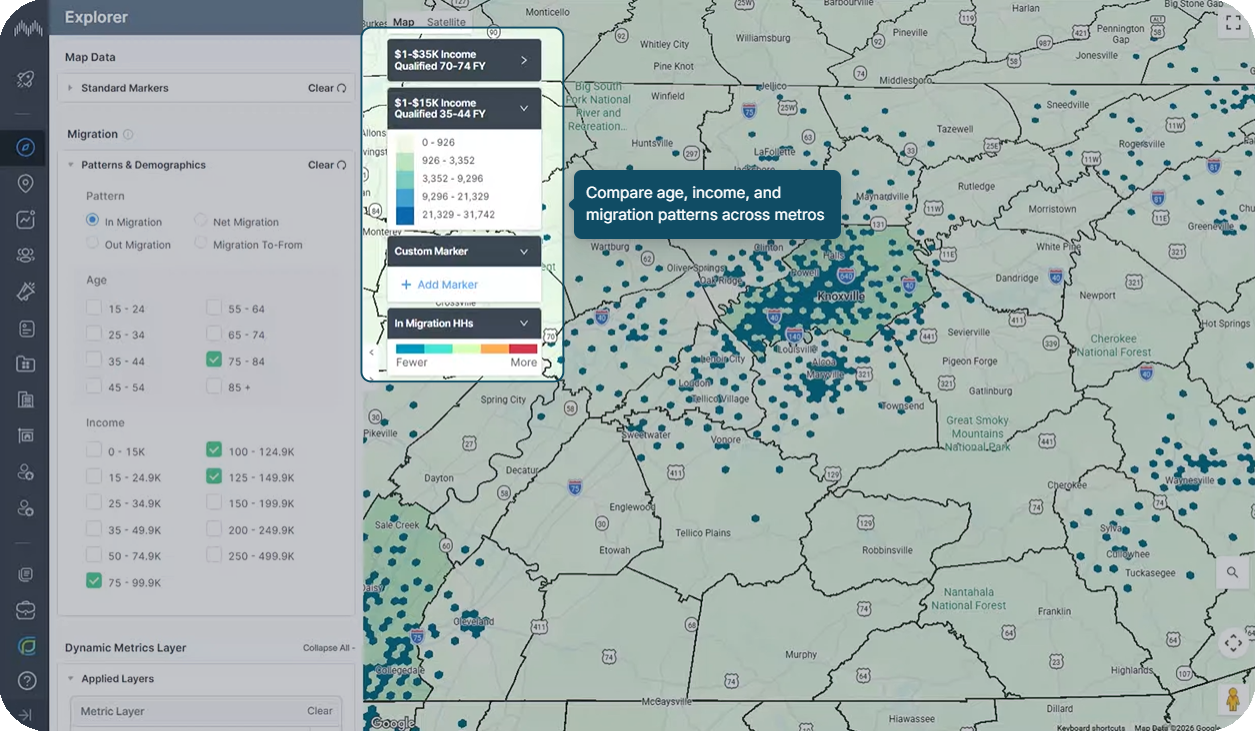This screenshot has width=1255, height=731.
Task: Collapse the Applied Layers section
Action: (70, 679)
